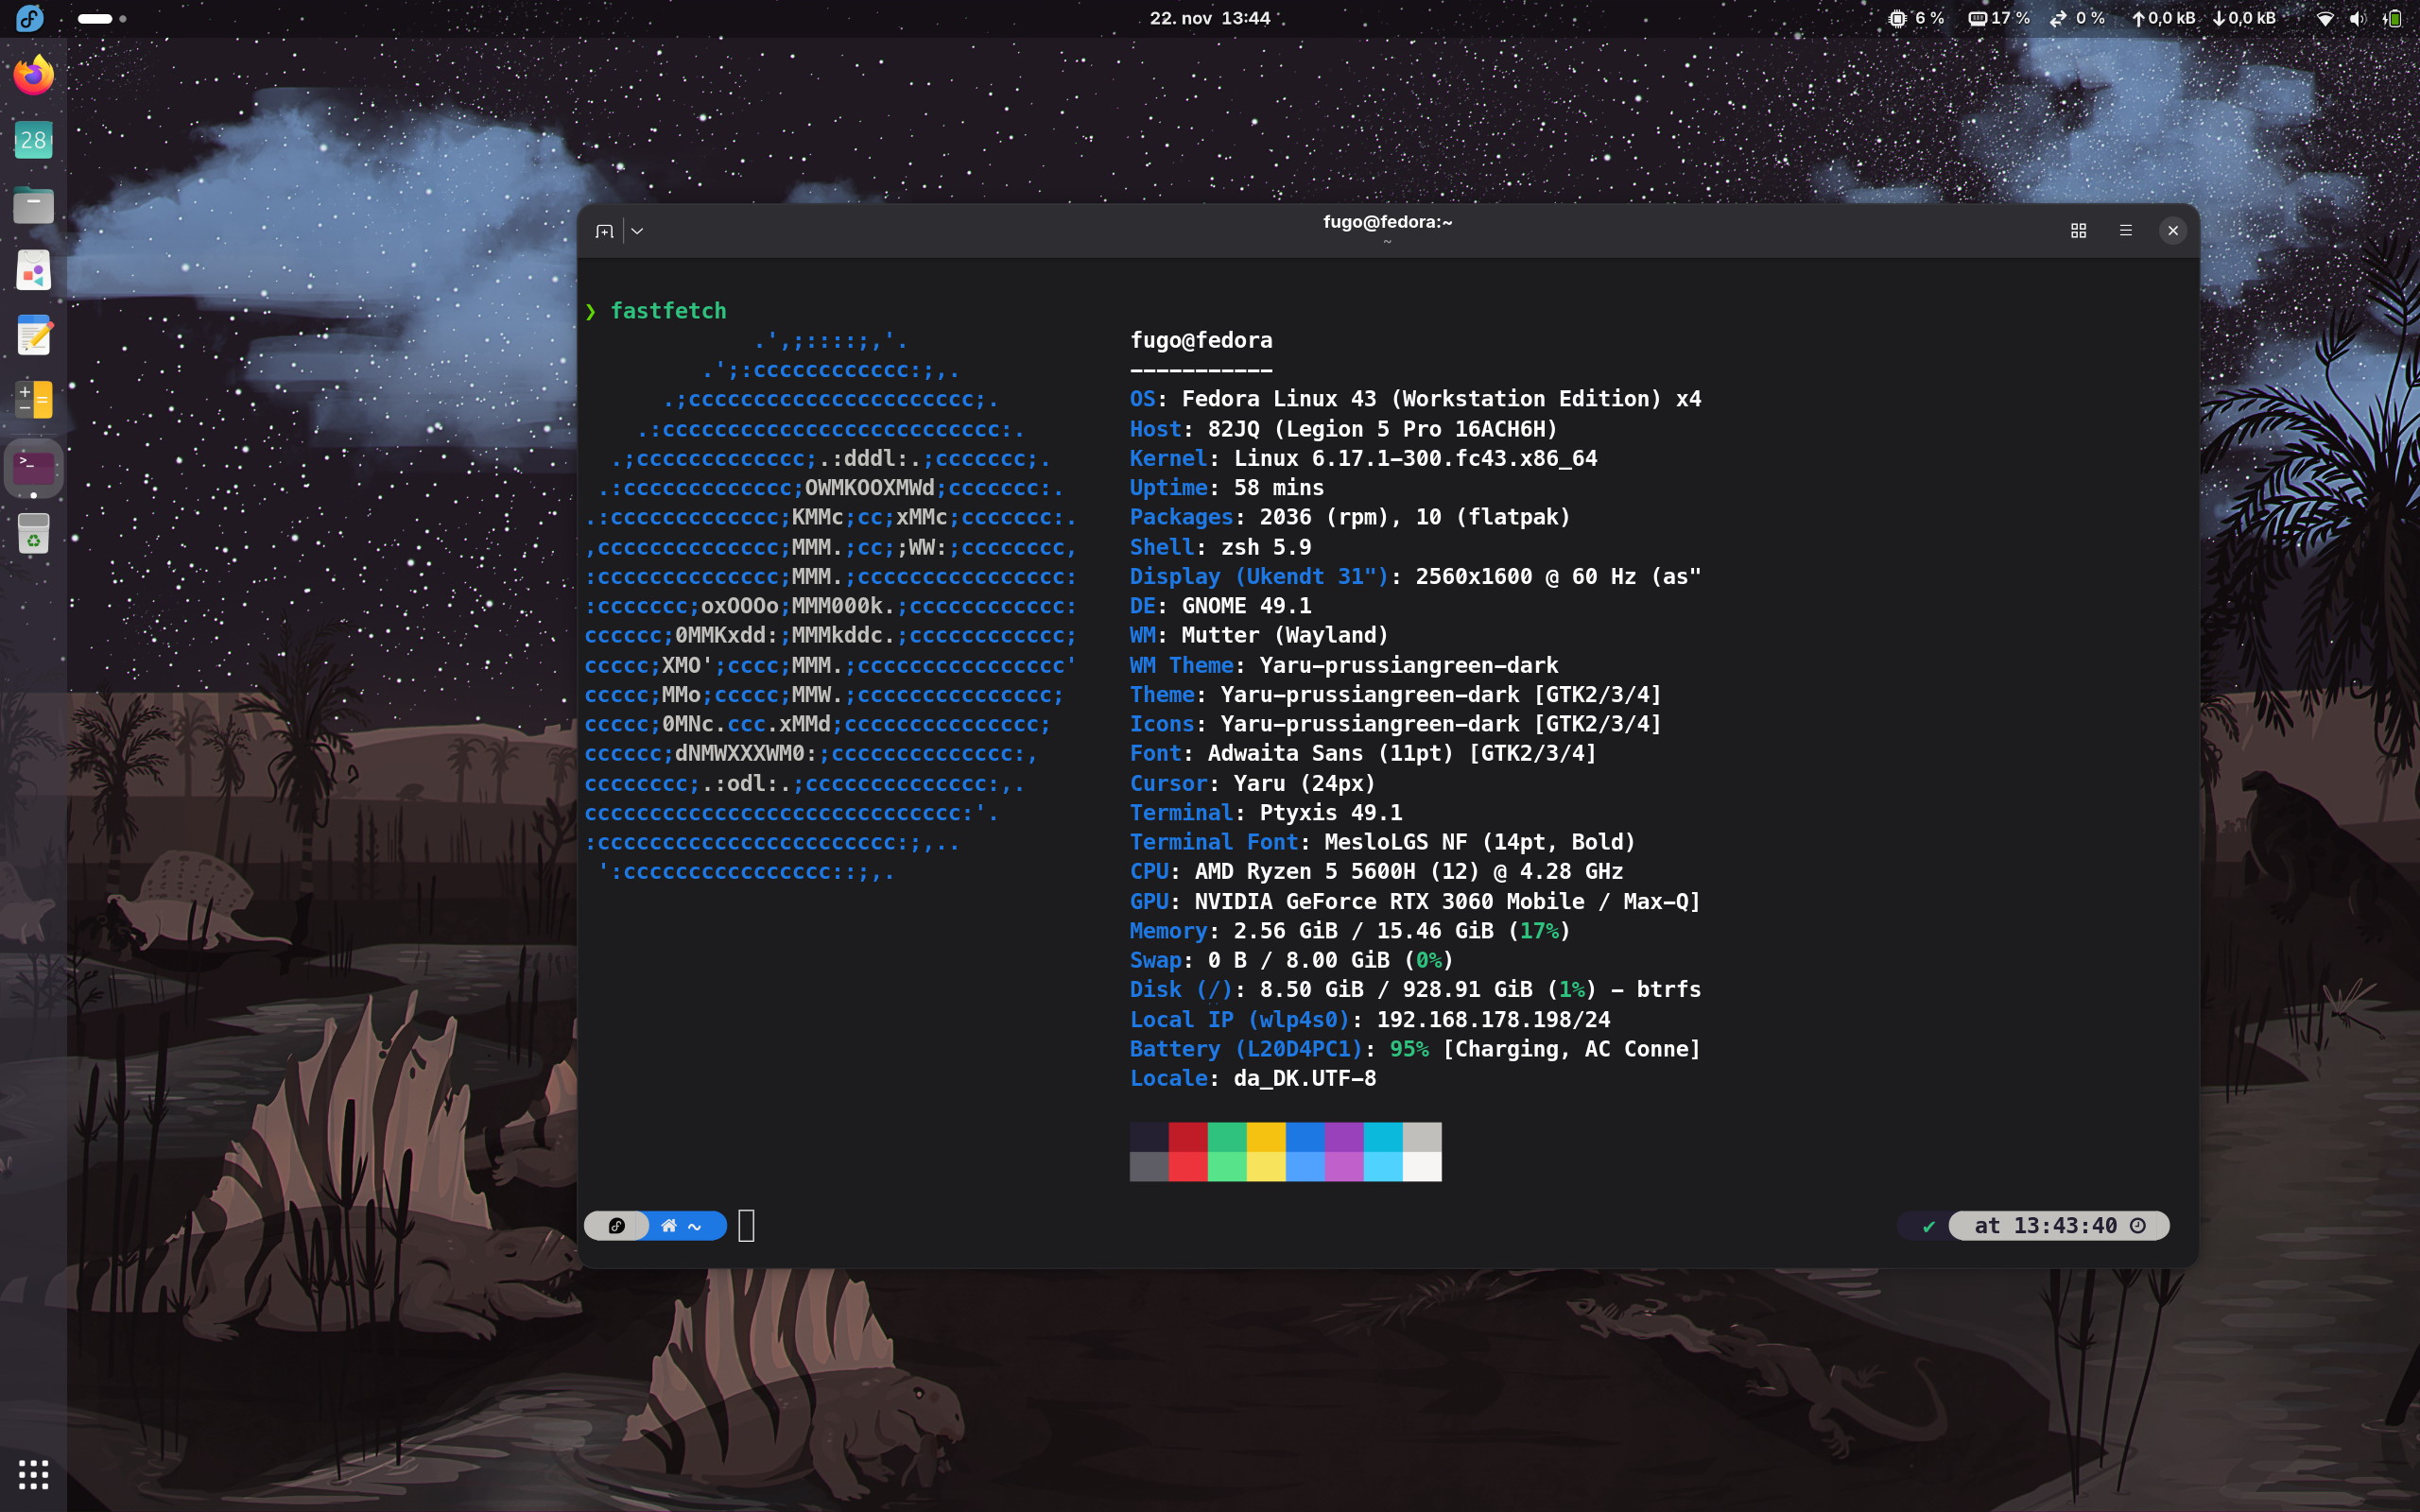Open the Calculator from dock

[34, 400]
